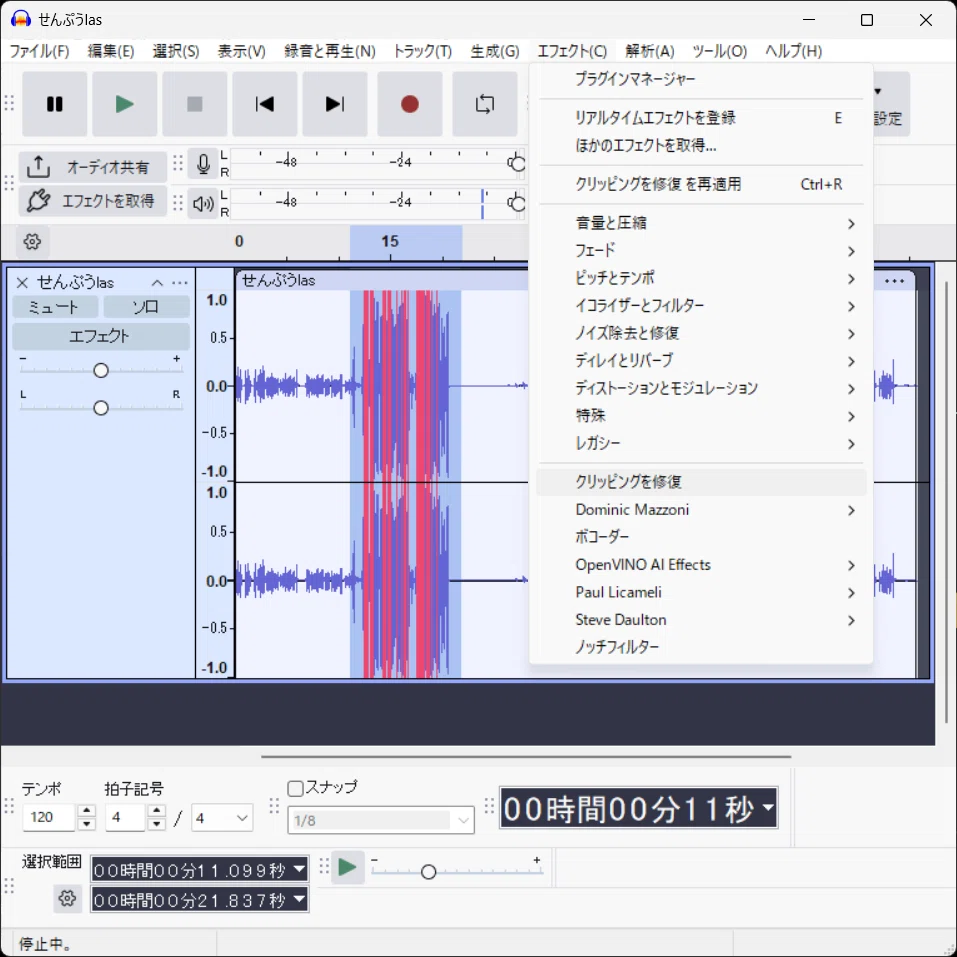The height and width of the screenshot is (957, 957).
Task: Collapse the せんぷうlas track with the caret
Action: click(157, 283)
